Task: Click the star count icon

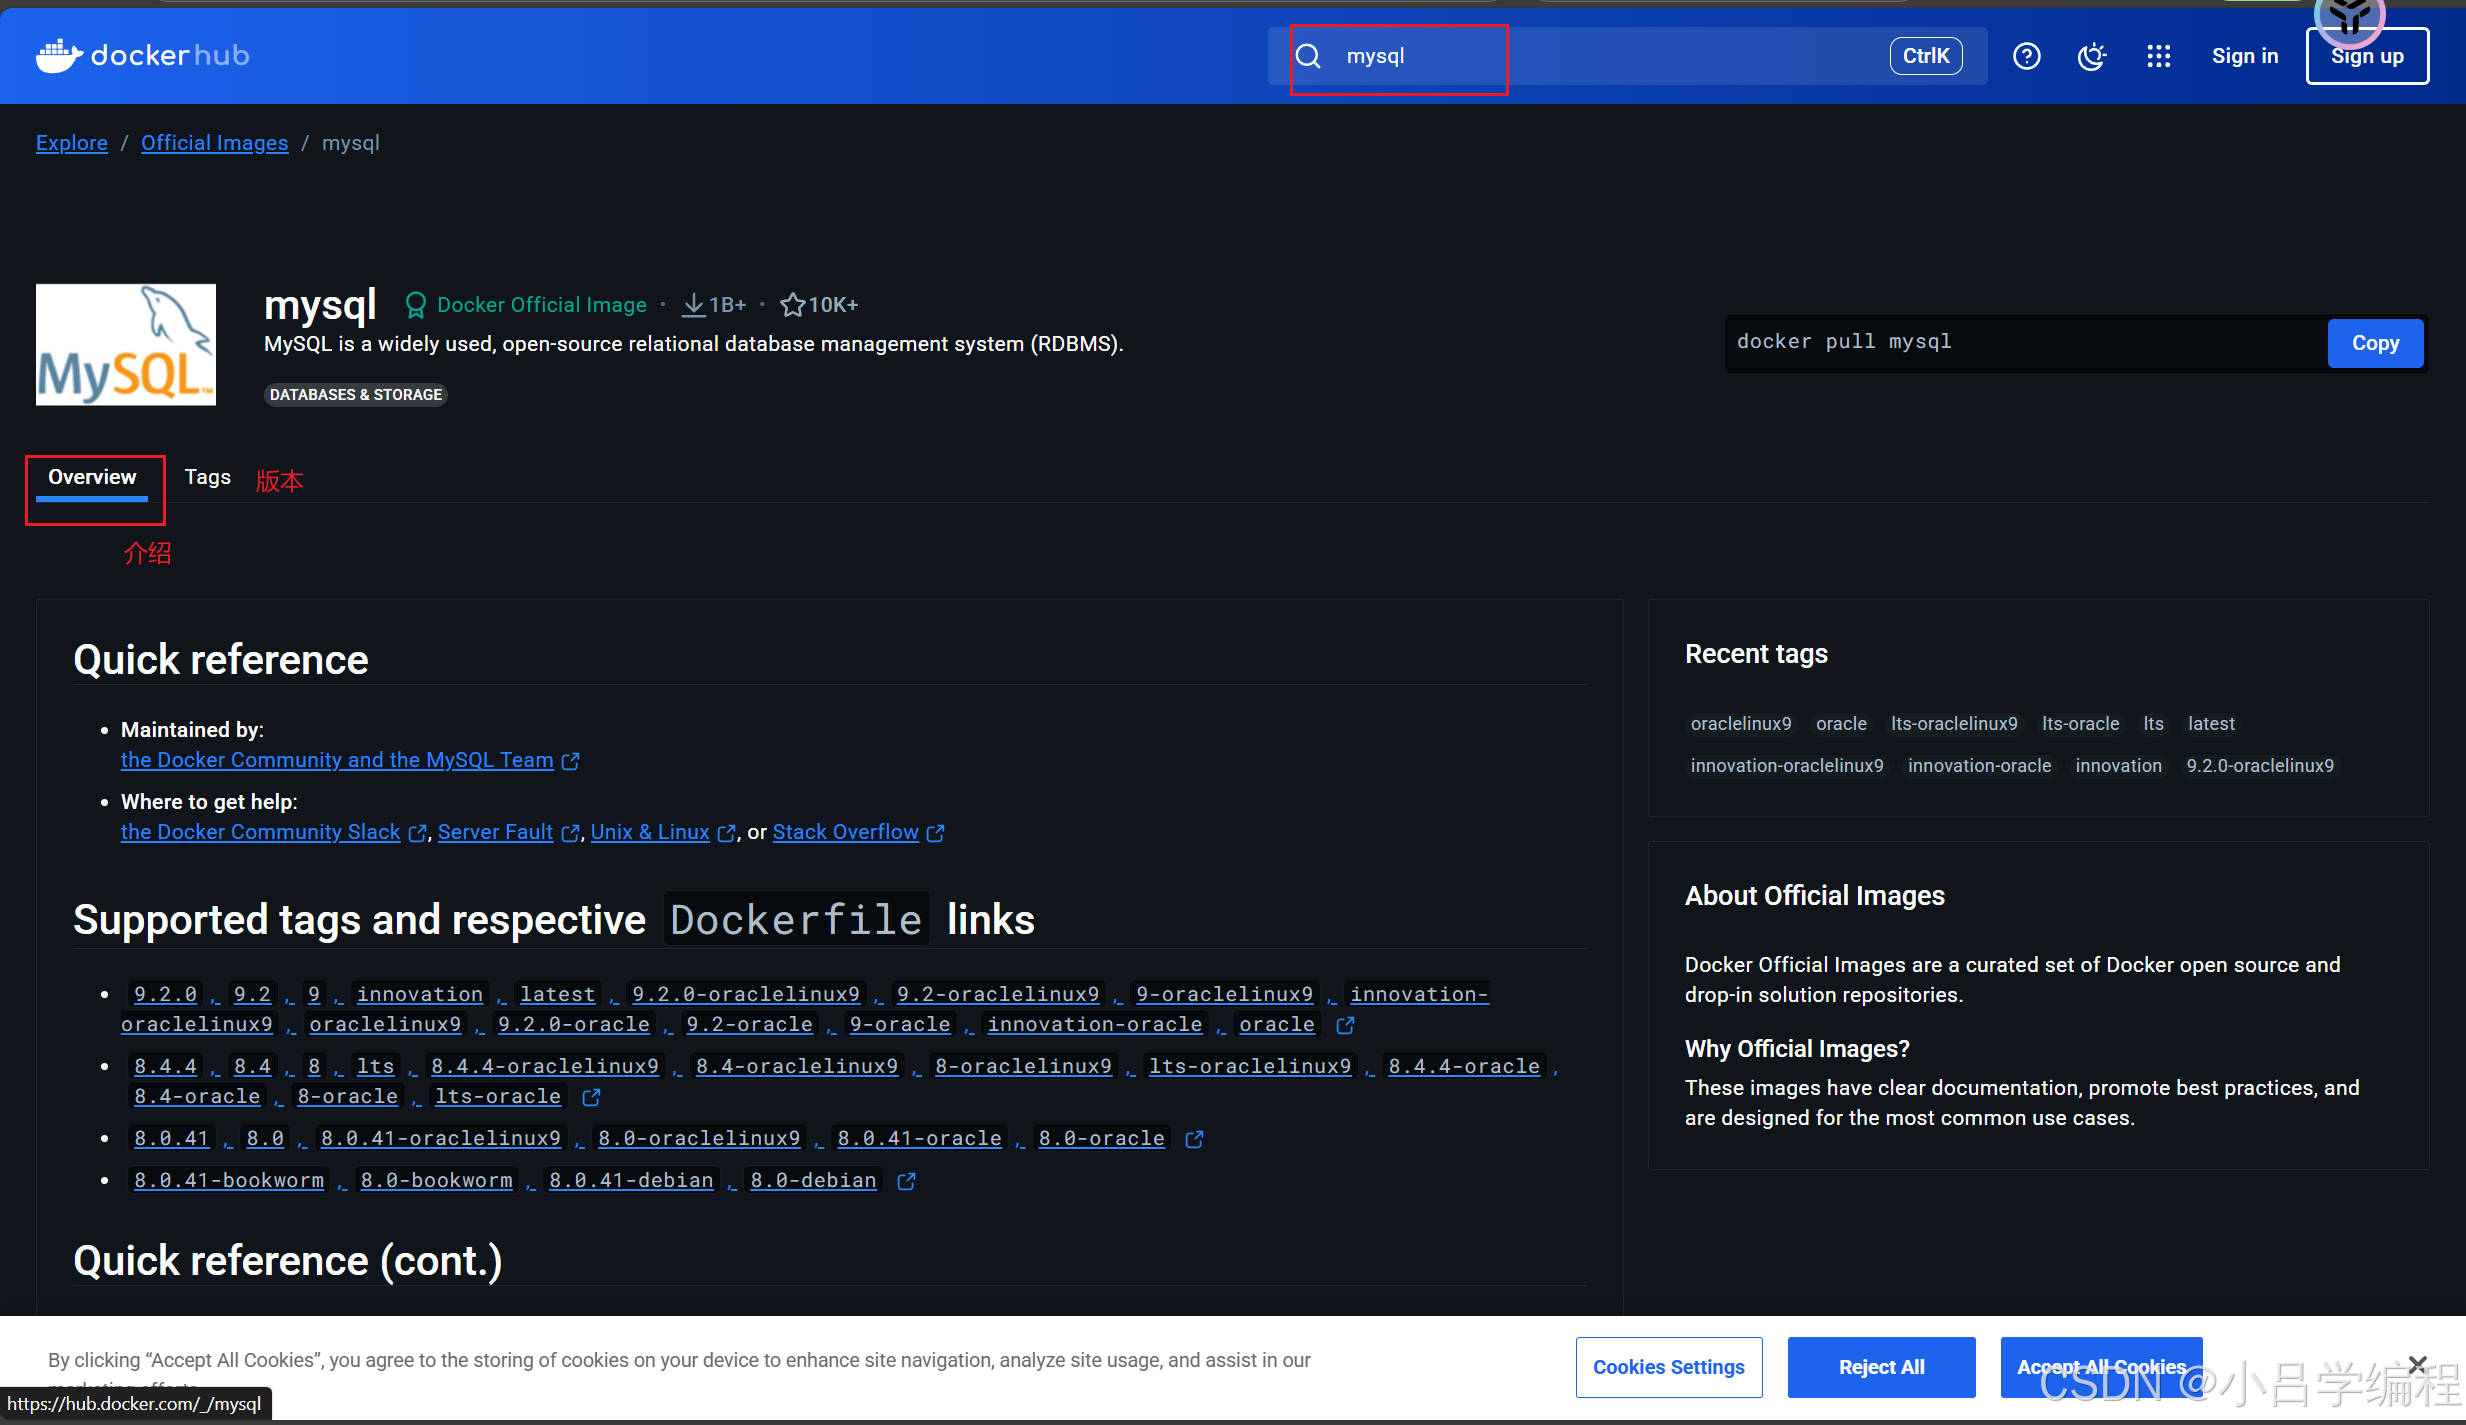Action: [792, 305]
